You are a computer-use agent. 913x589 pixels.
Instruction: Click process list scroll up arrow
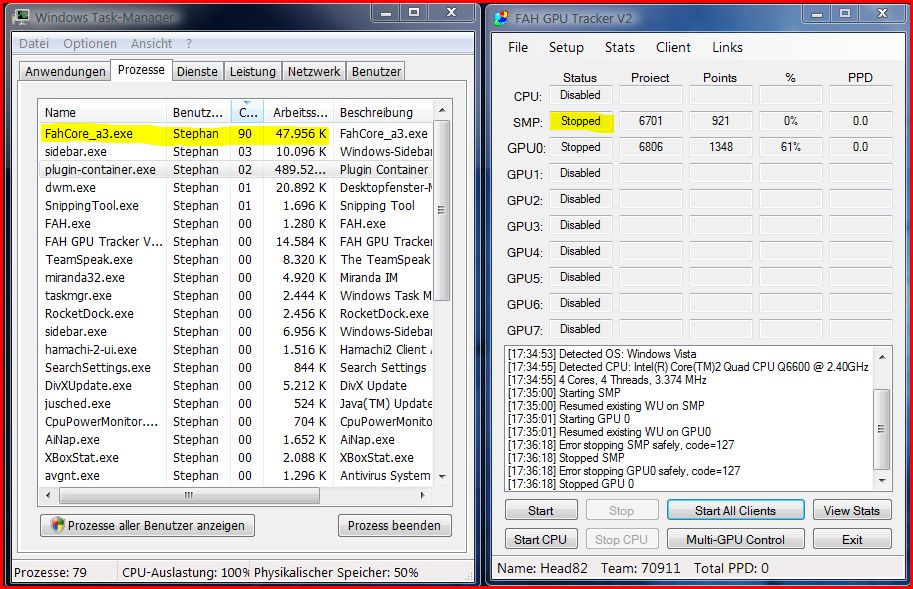442,111
